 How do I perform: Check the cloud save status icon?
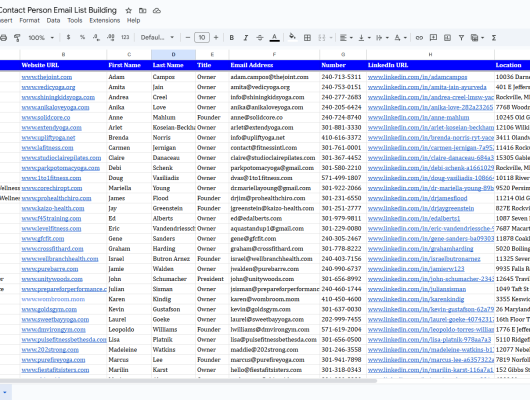point(156,10)
